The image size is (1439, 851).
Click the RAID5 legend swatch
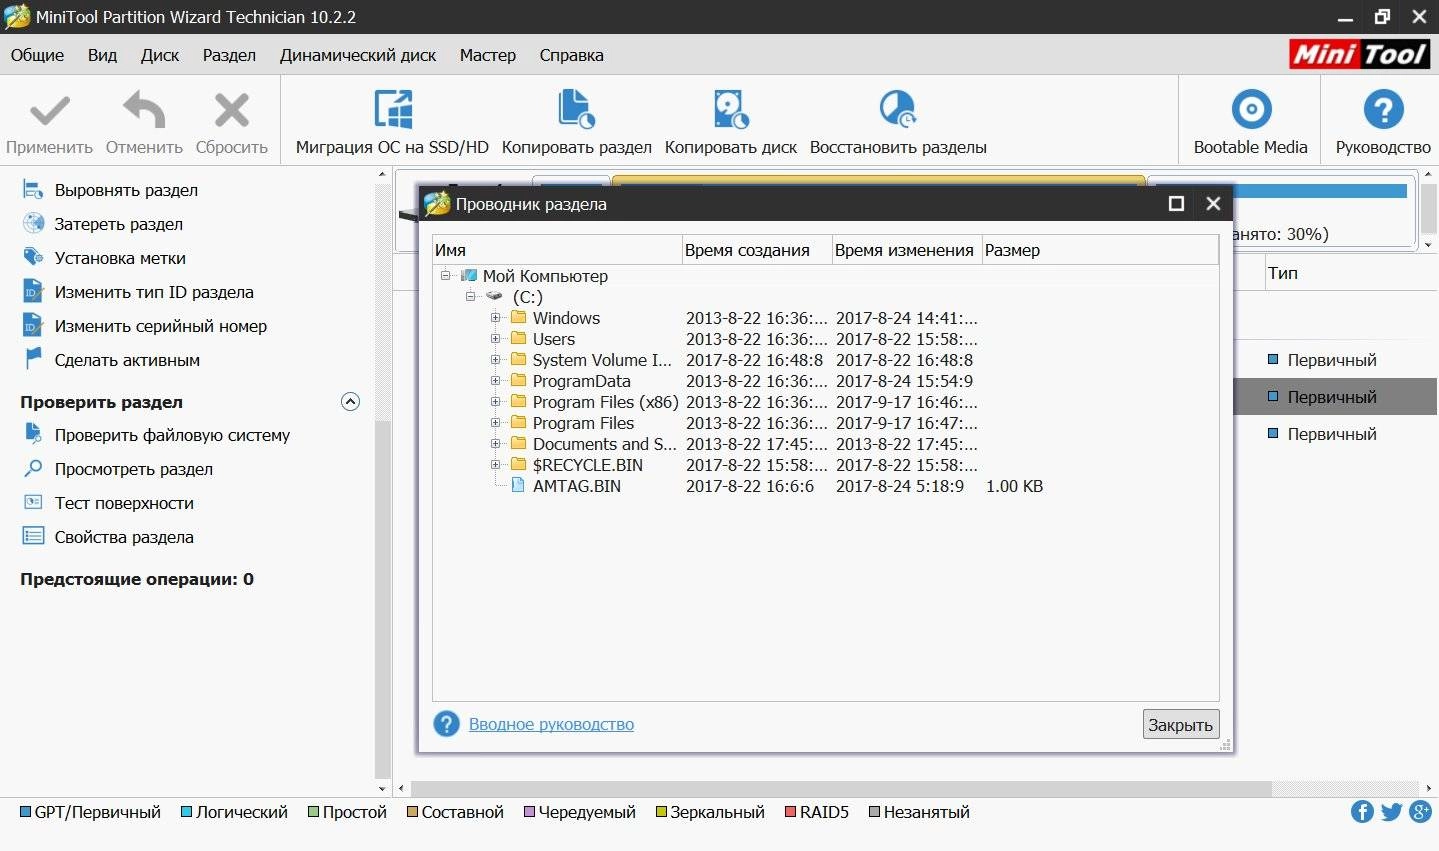(x=790, y=812)
